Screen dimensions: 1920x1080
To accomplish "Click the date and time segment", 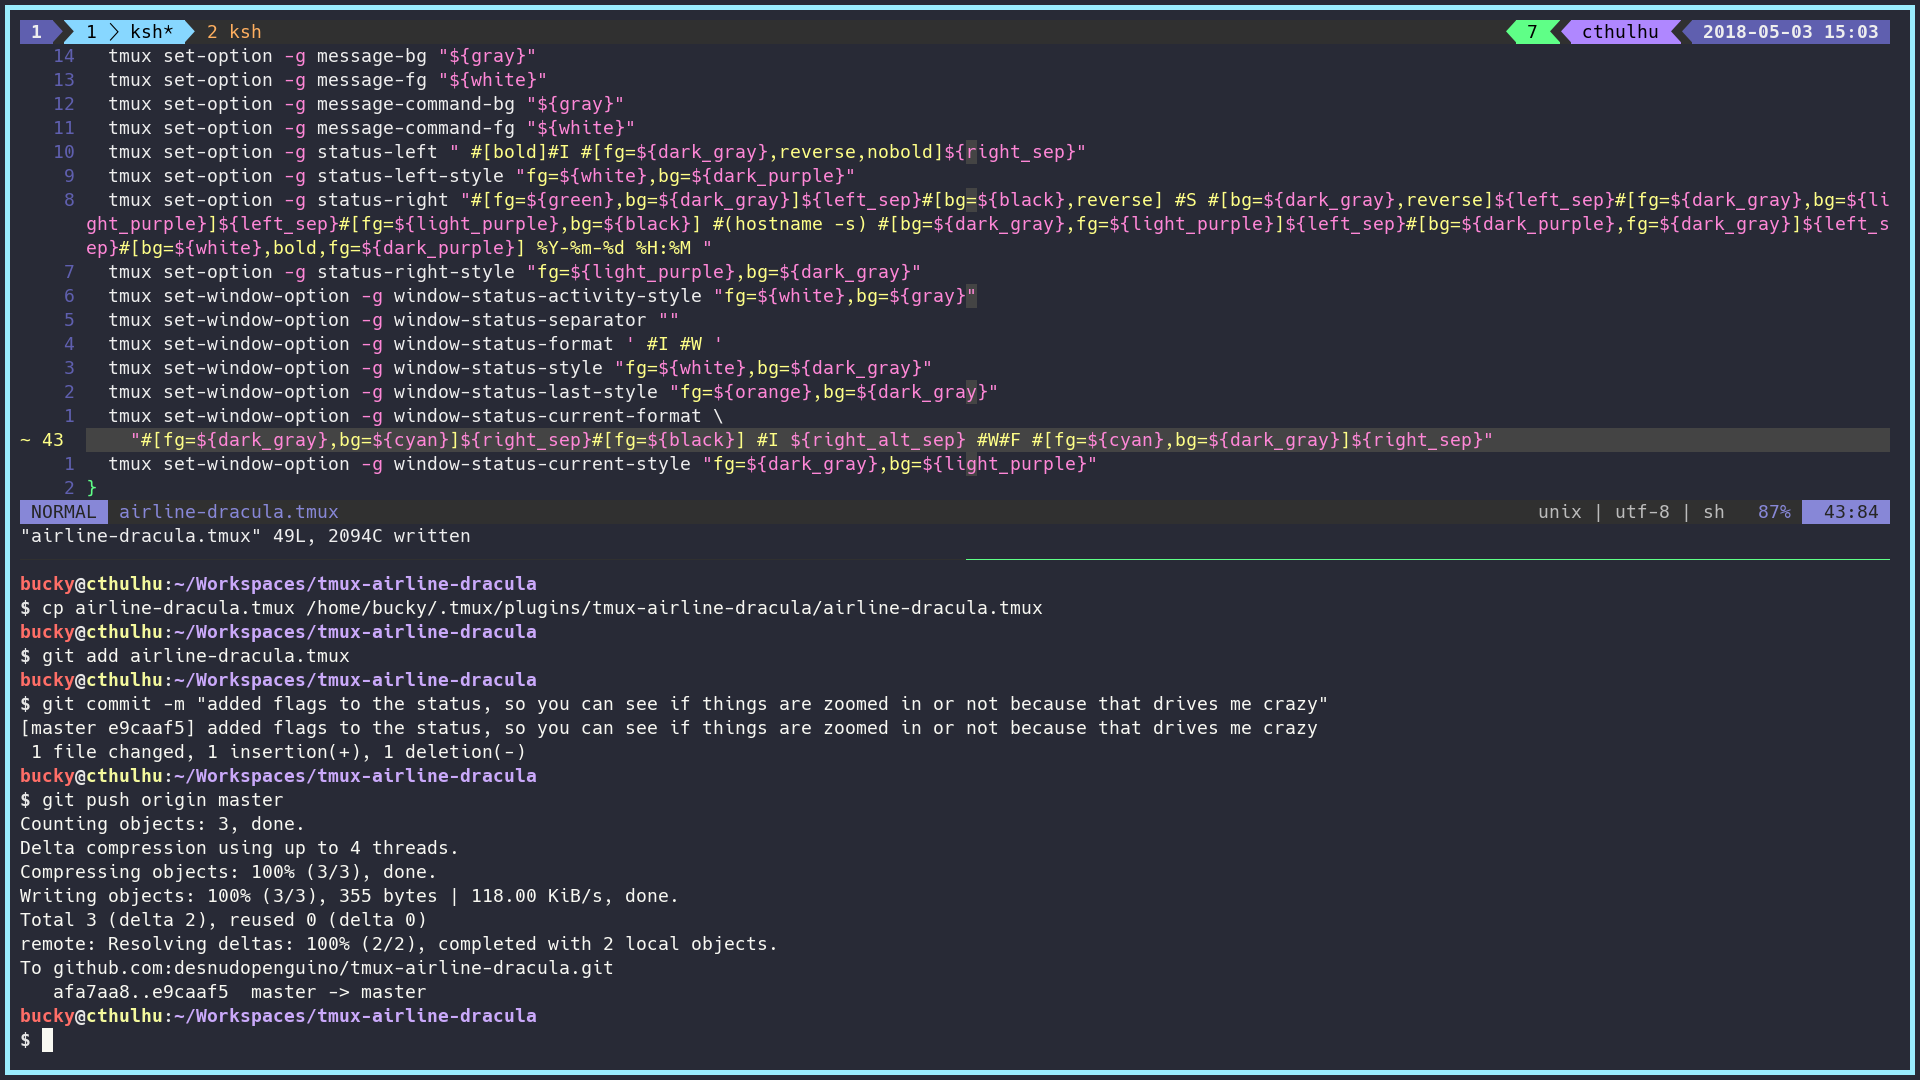I will [1789, 32].
